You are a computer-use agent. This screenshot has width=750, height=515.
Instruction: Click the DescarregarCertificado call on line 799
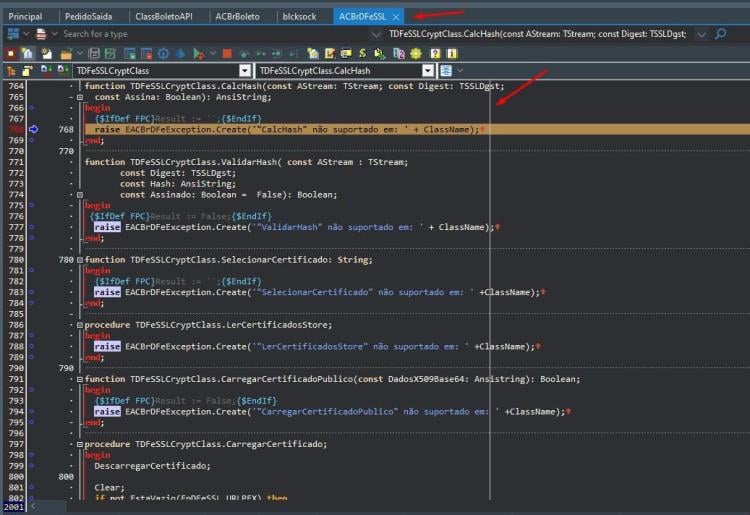pos(152,466)
